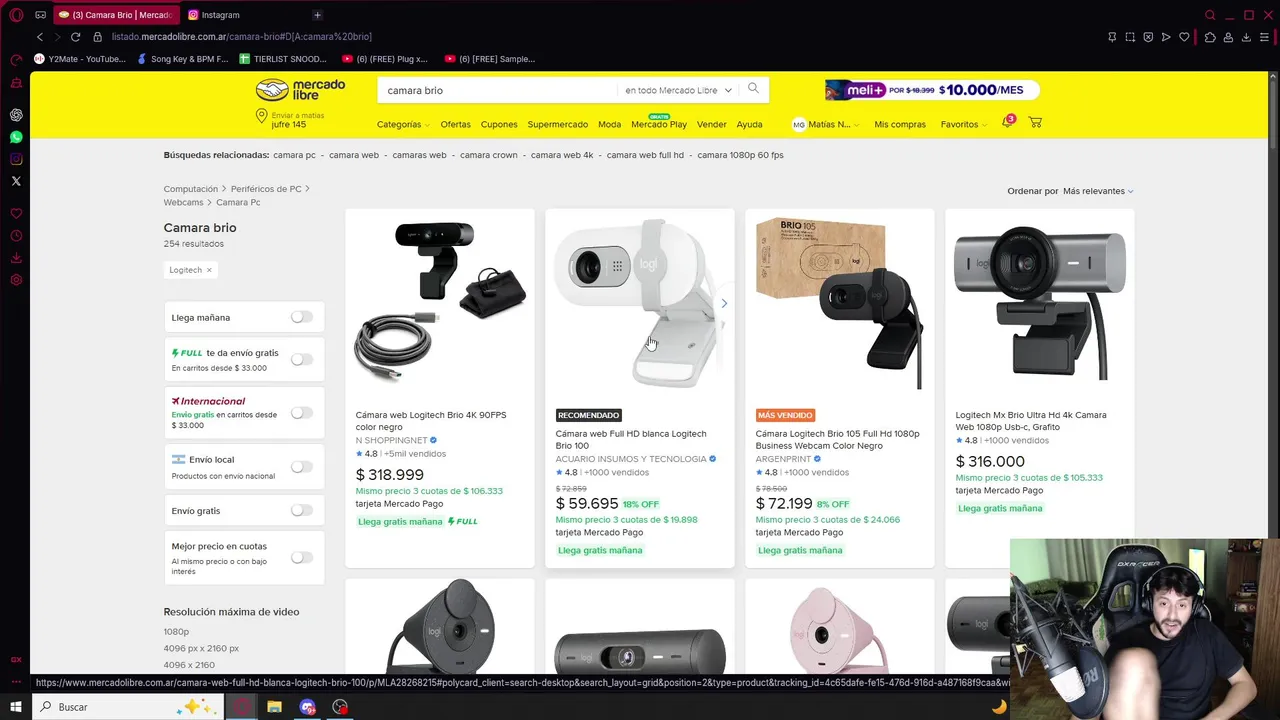Open Logitech Mx Brio Ultra Hd 4k listing
1280x720 pixels.
1031,421
